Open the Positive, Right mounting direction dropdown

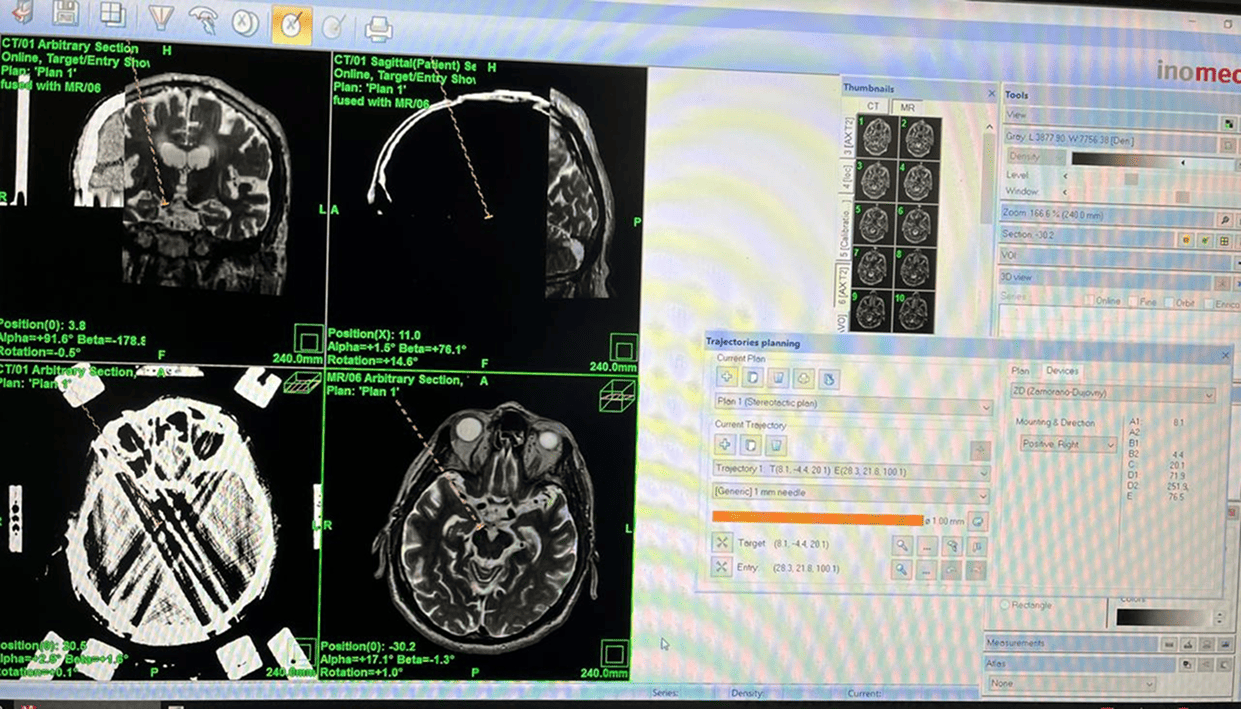click(1066, 444)
